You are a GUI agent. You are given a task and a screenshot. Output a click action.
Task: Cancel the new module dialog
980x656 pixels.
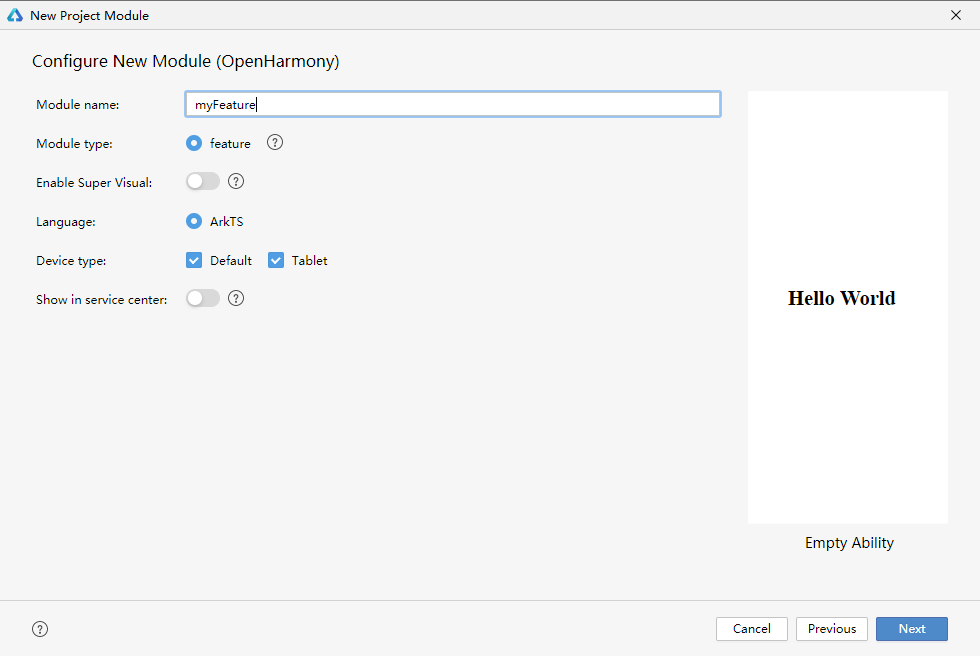752,629
